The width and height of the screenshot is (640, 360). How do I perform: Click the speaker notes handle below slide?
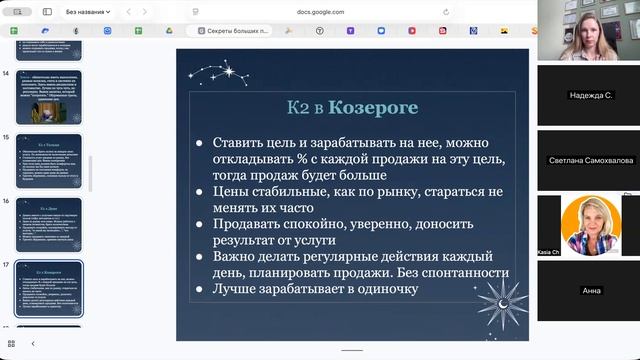click(352, 350)
